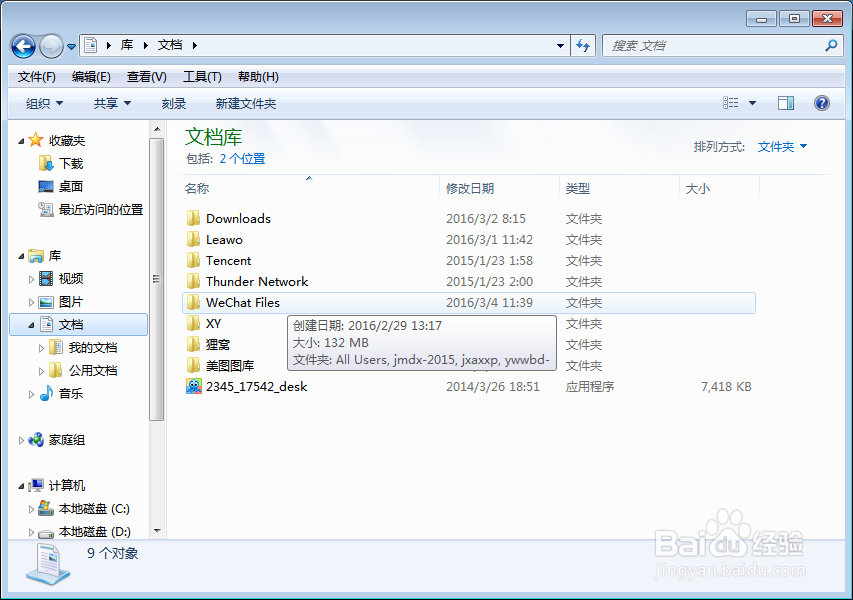Select the Tencent folder icon
Screen dimensions: 853x600
click(x=193, y=261)
